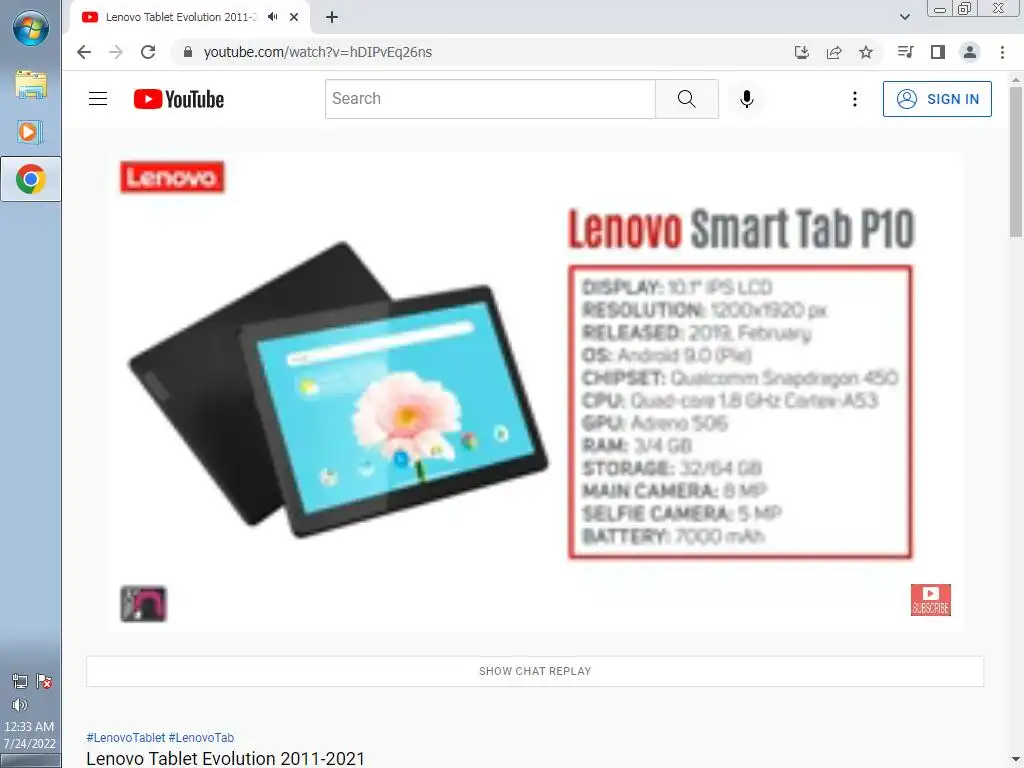Screen dimensions: 1024x768
Task: Click the video player showing Smart Tab P10
Action: coord(536,392)
